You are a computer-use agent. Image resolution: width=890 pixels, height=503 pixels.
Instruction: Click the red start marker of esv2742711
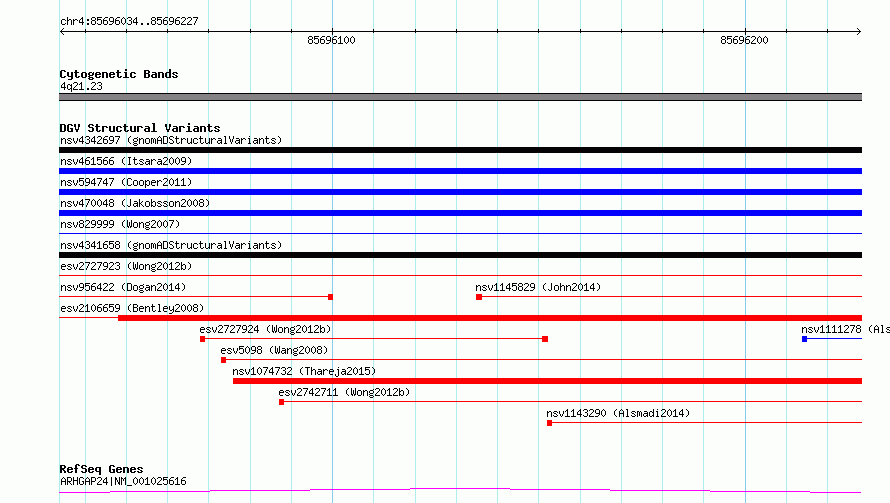(x=282, y=402)
